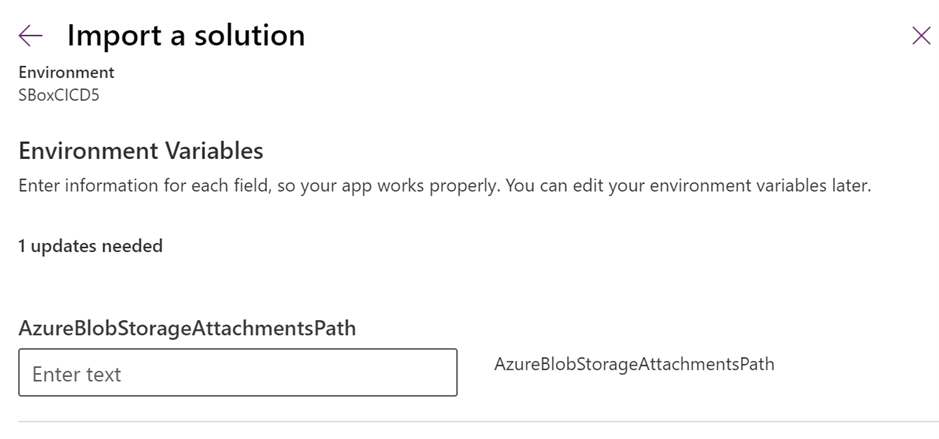Click the AzureBlobStorageAttachmentsPath text input field
939x439 pixels.
point(237,372)
